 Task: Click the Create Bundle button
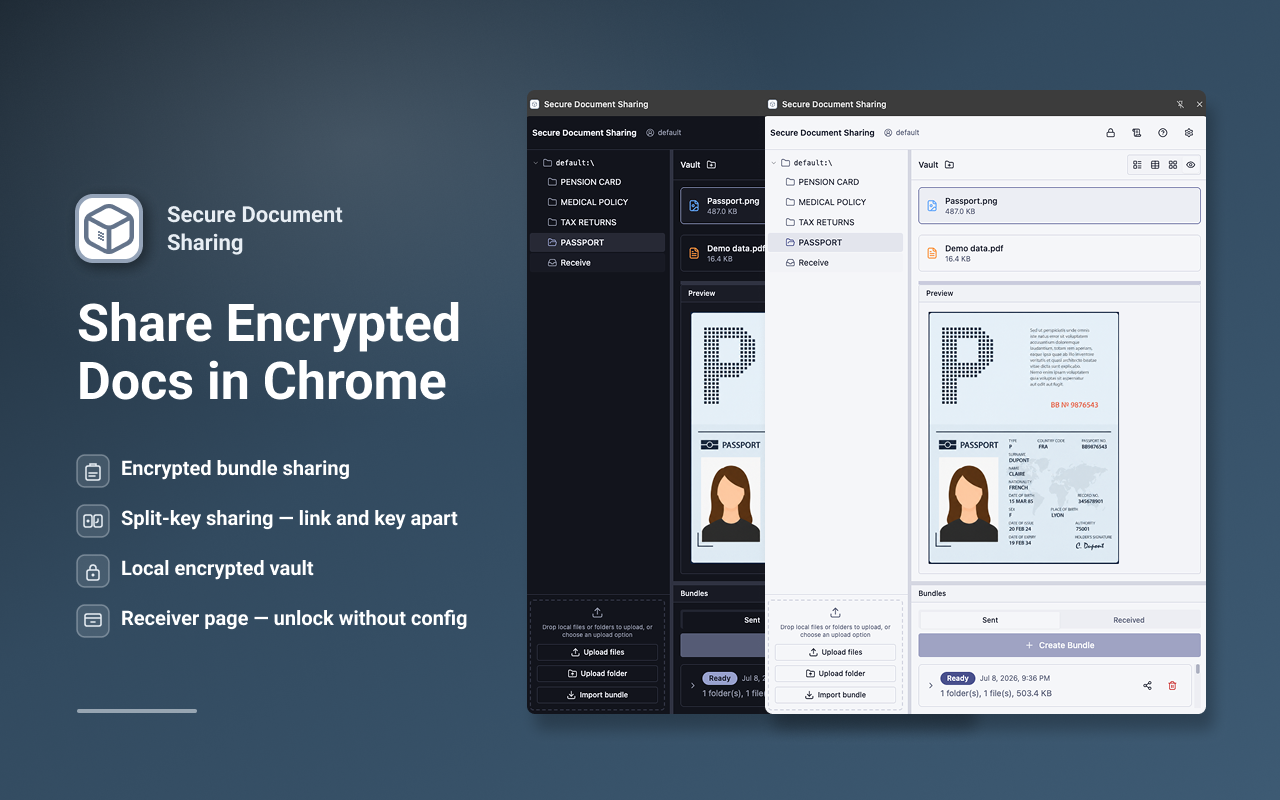pos(1059,645)
